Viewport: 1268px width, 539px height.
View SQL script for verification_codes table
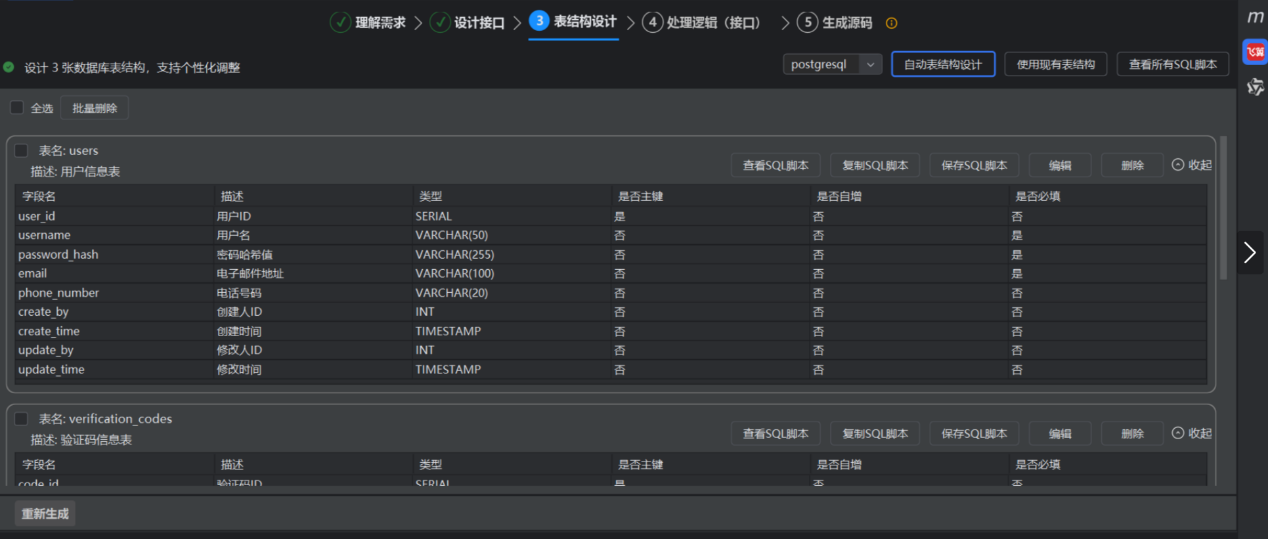[x=776, y=433]
